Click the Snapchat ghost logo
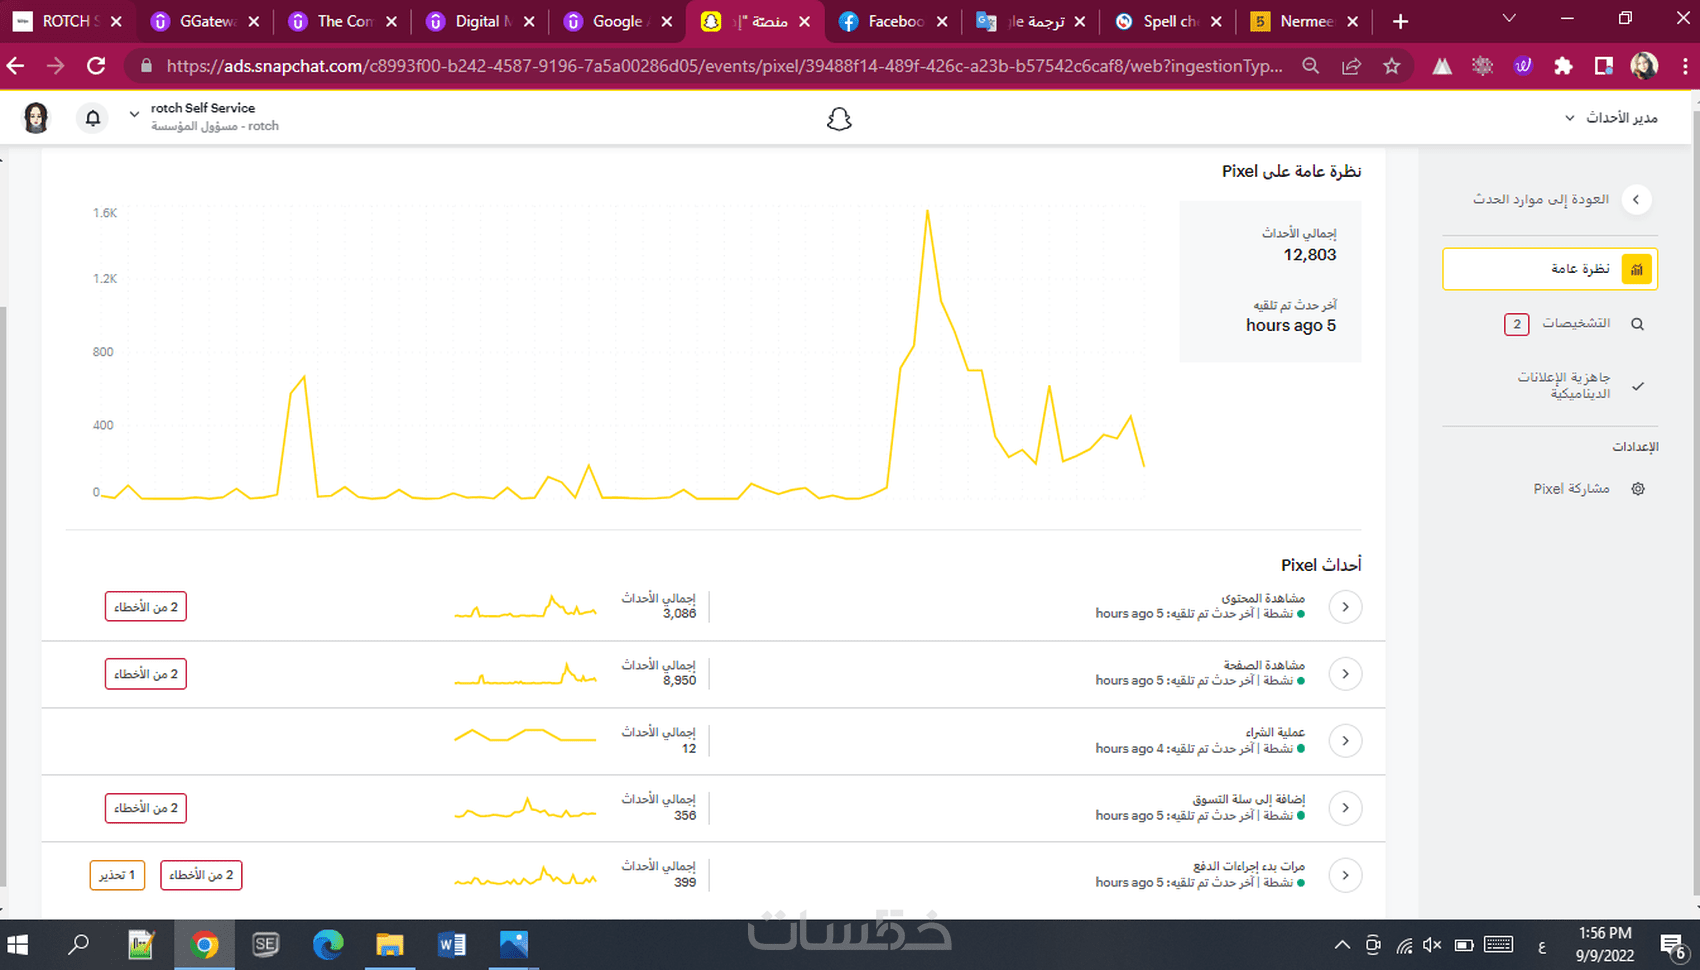The image size is (1700, 970). (x=839, y=119)
